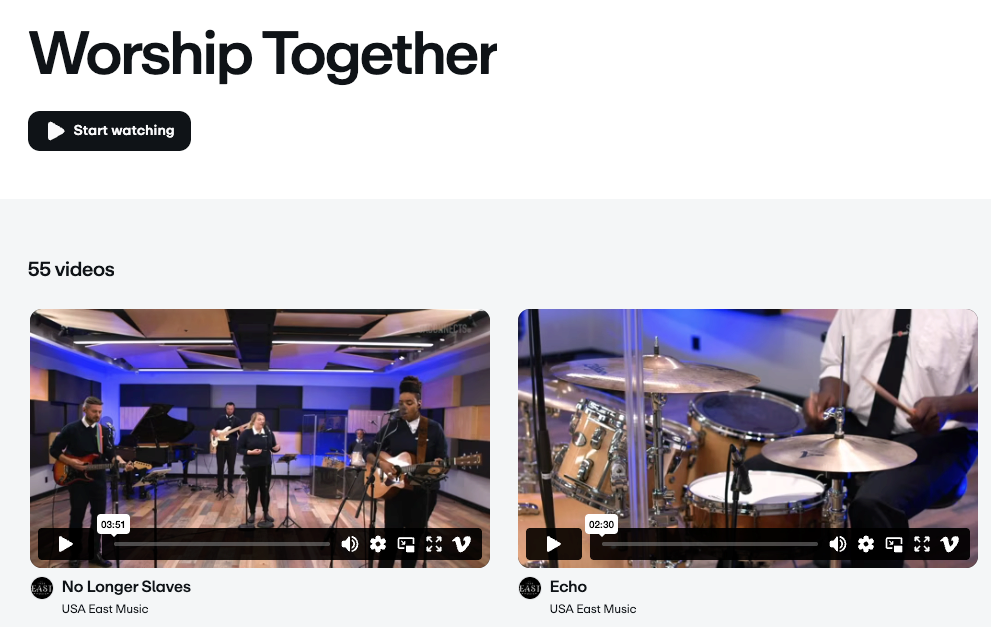Image resolution: width=991 pixels, height=627 pixels.
Task: Select the Echo drum video thumbnail
Action: 748,417
